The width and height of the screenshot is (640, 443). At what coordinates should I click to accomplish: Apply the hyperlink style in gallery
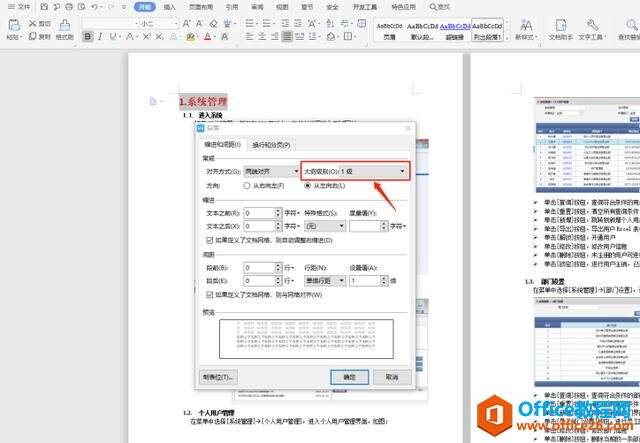tap(455, 30)
